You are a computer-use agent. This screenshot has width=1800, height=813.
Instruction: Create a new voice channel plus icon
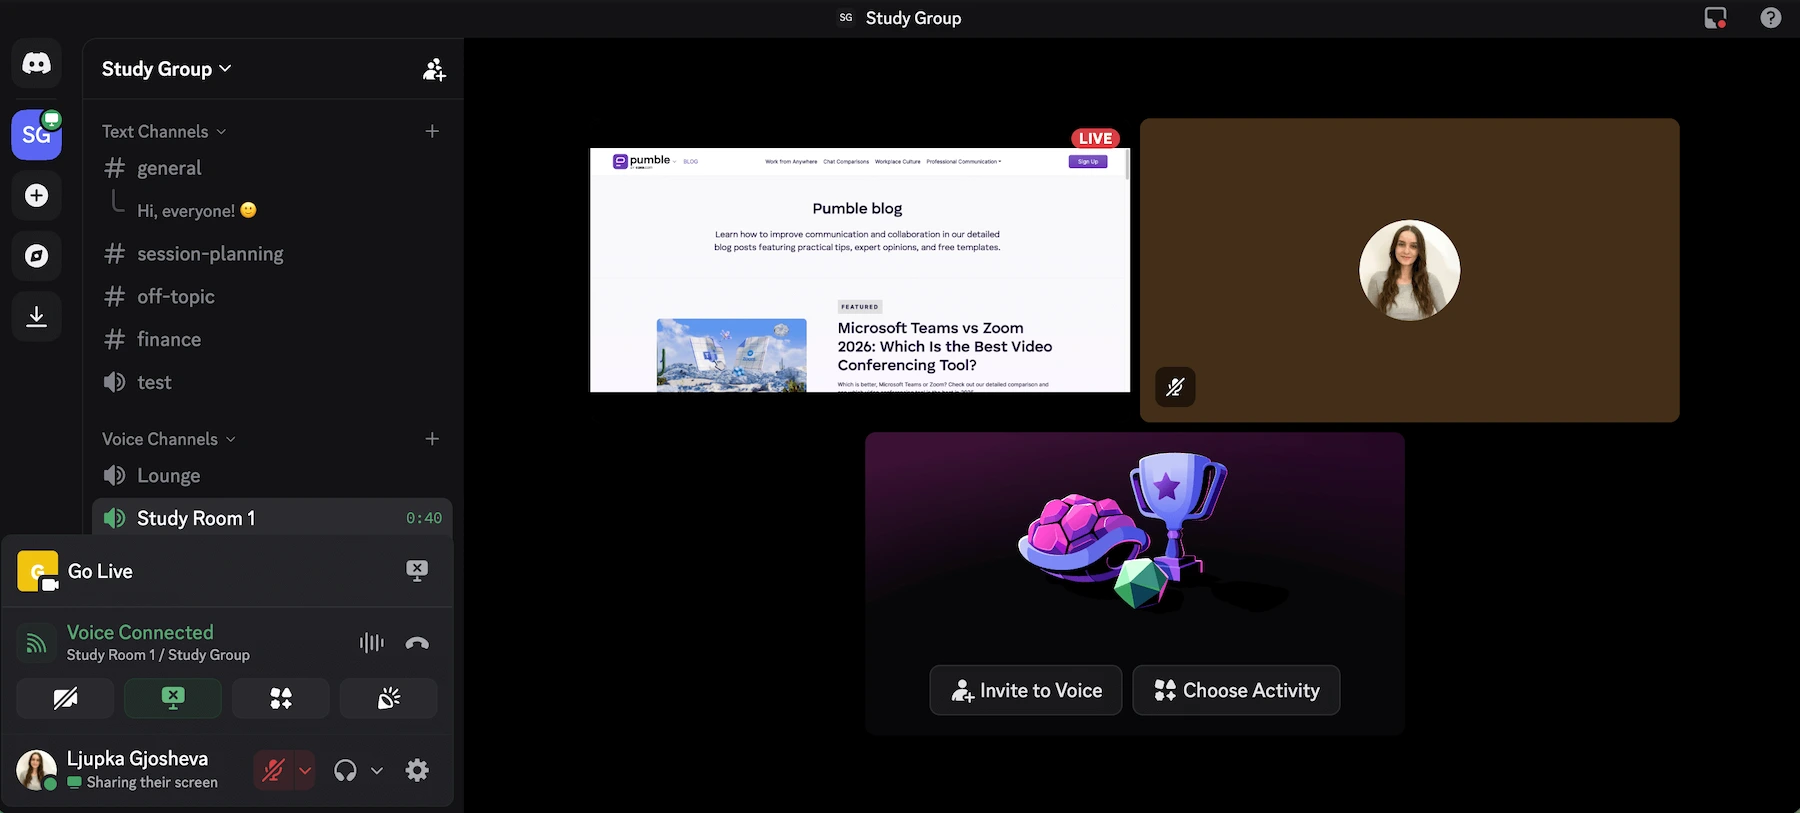point(432,439)
